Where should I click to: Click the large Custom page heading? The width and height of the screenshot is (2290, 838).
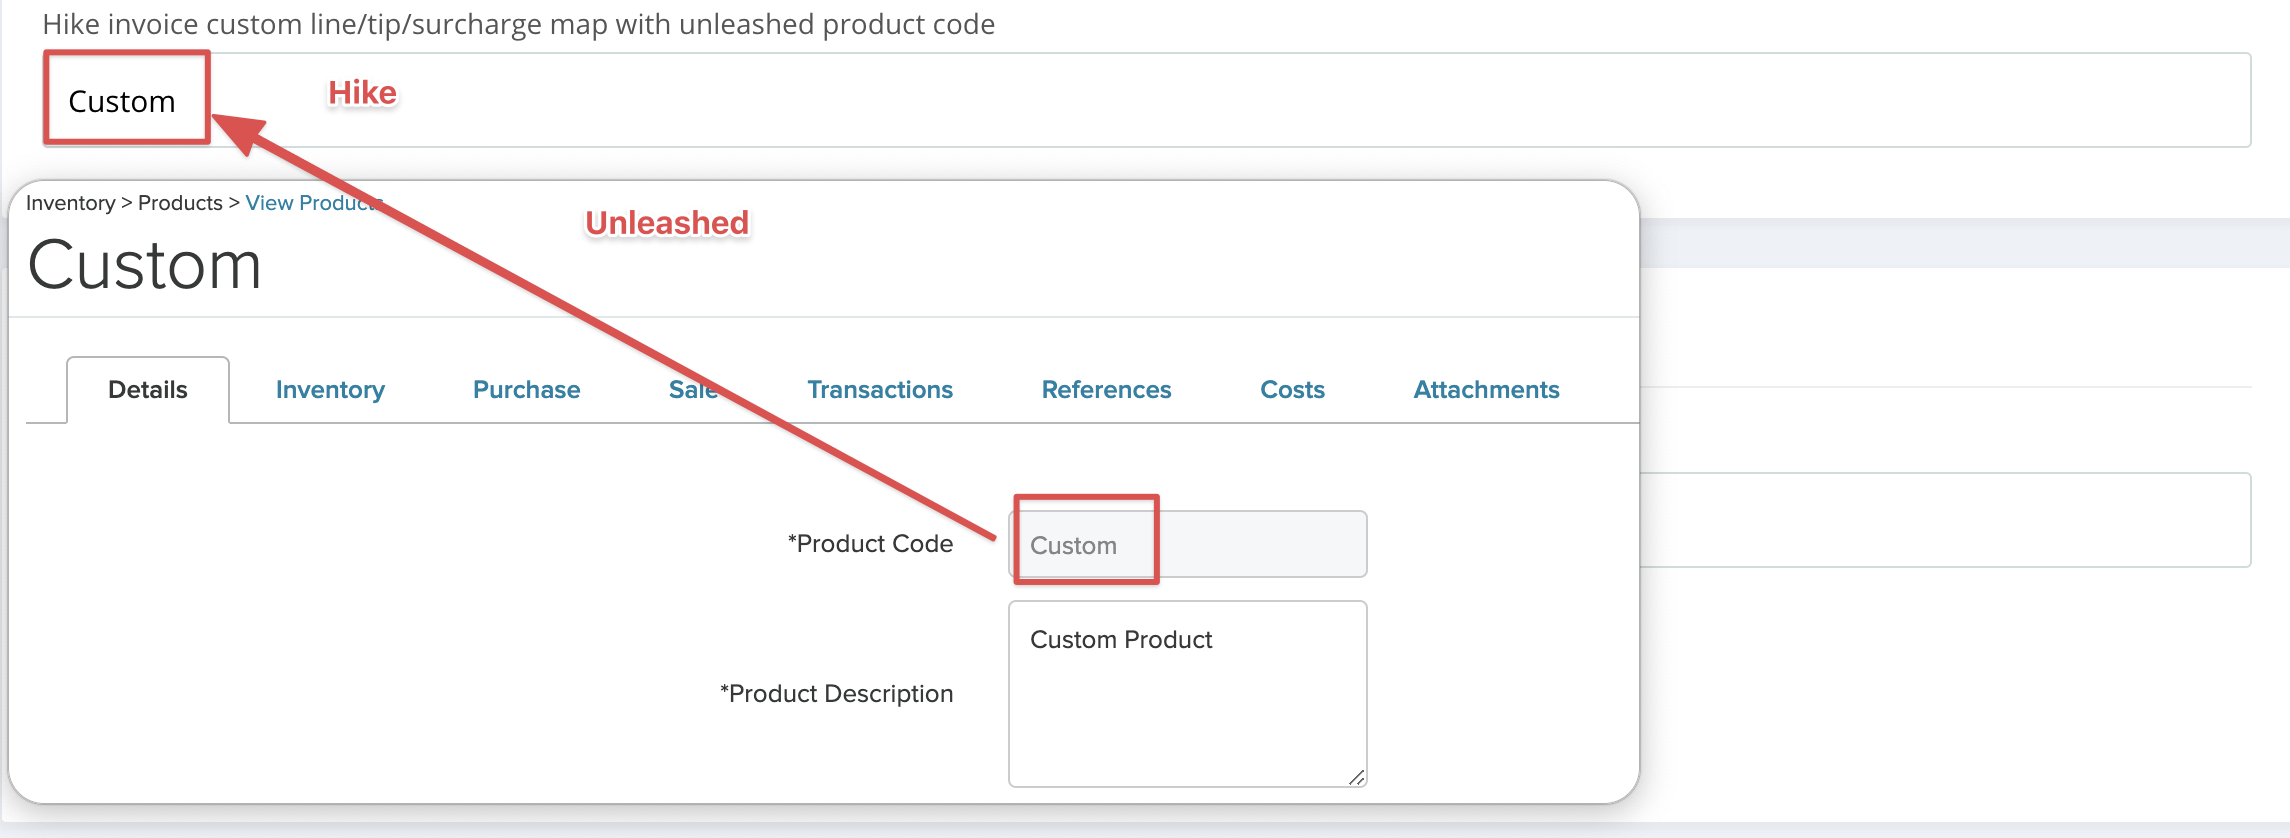tap(145, 266)
